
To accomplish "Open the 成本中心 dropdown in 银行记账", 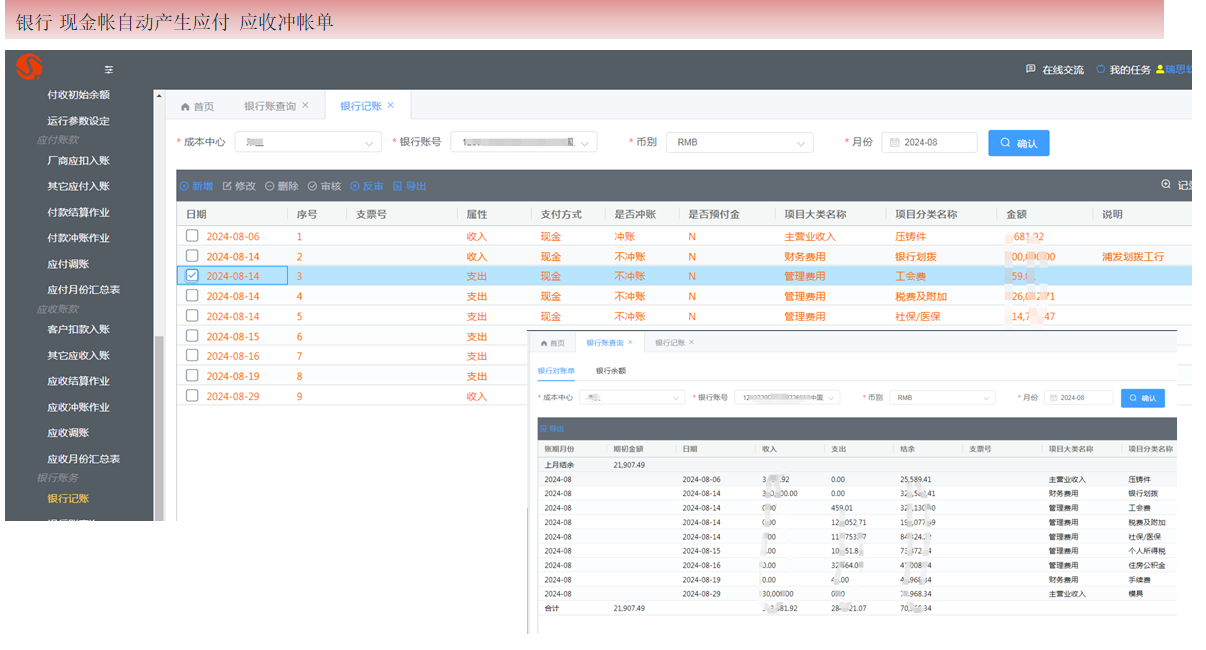I will 308,143.
